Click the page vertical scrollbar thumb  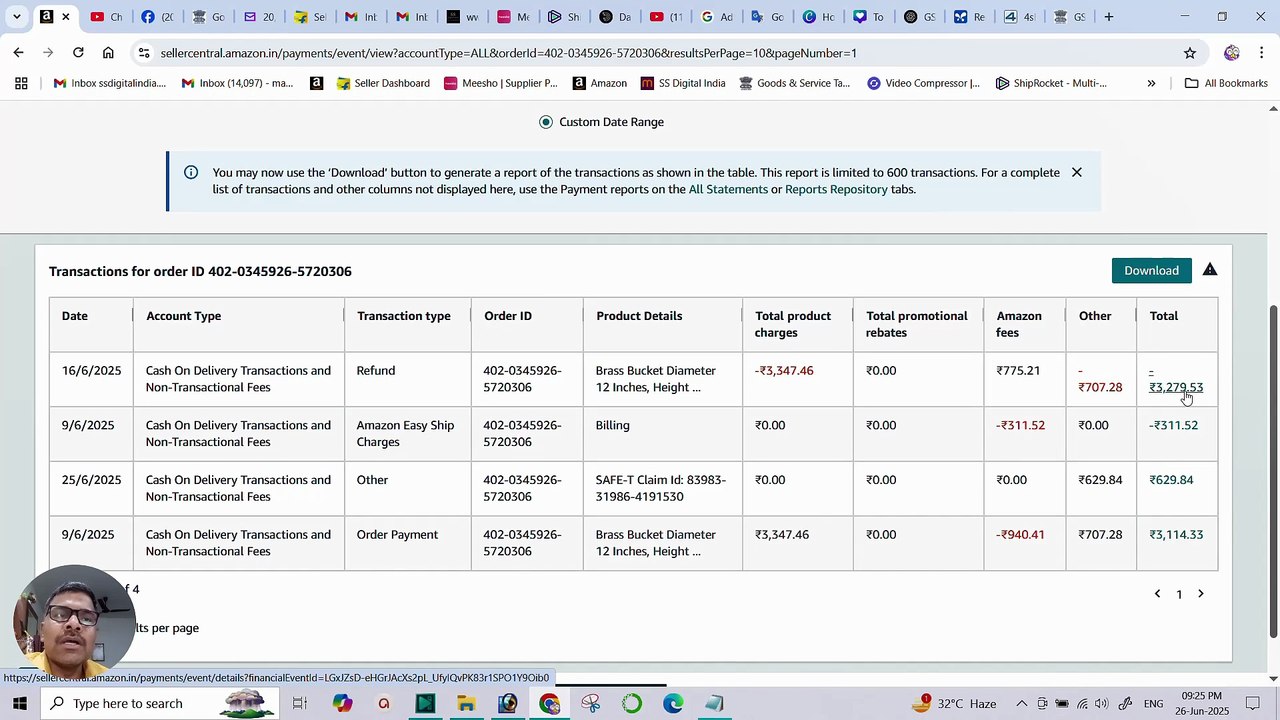(1273, 470)
